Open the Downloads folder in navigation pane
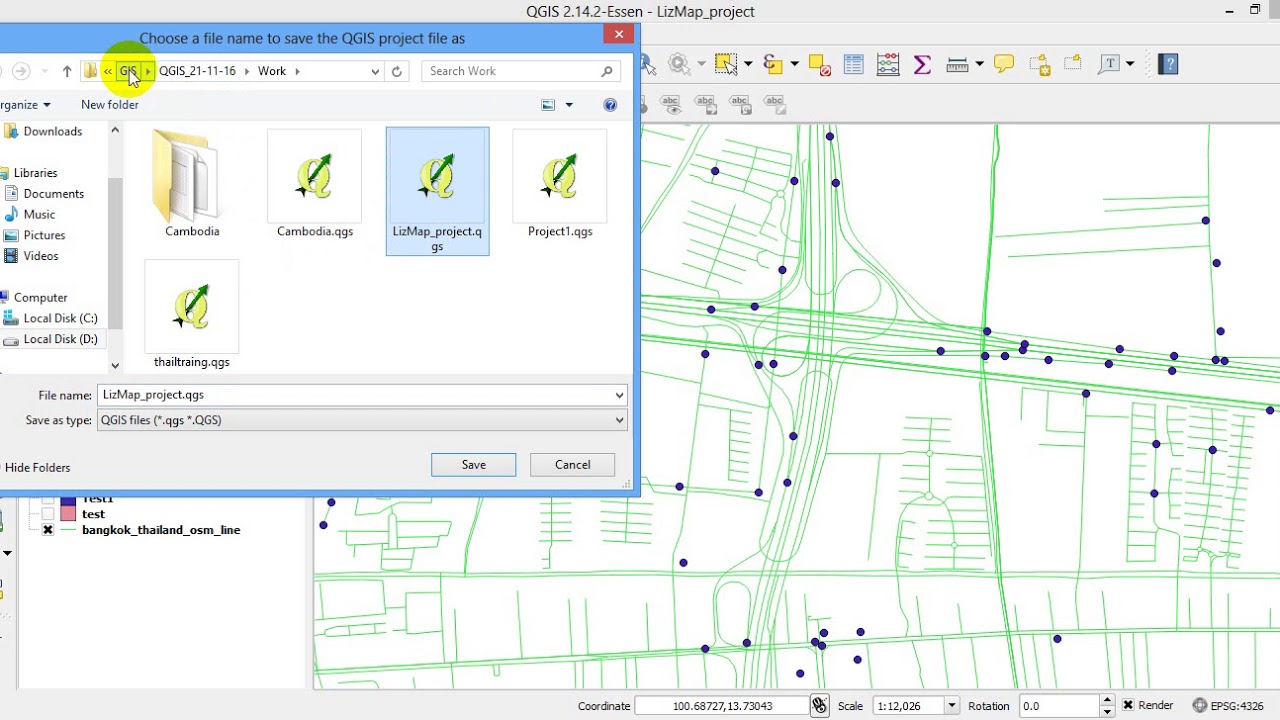Viewport: 1280px width, 720px height. (52, 131)
